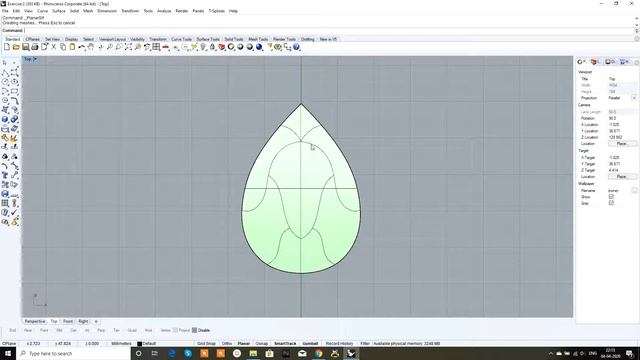Switch to the Solid Tools toolbar tab
640x360 pixels.
234,39
